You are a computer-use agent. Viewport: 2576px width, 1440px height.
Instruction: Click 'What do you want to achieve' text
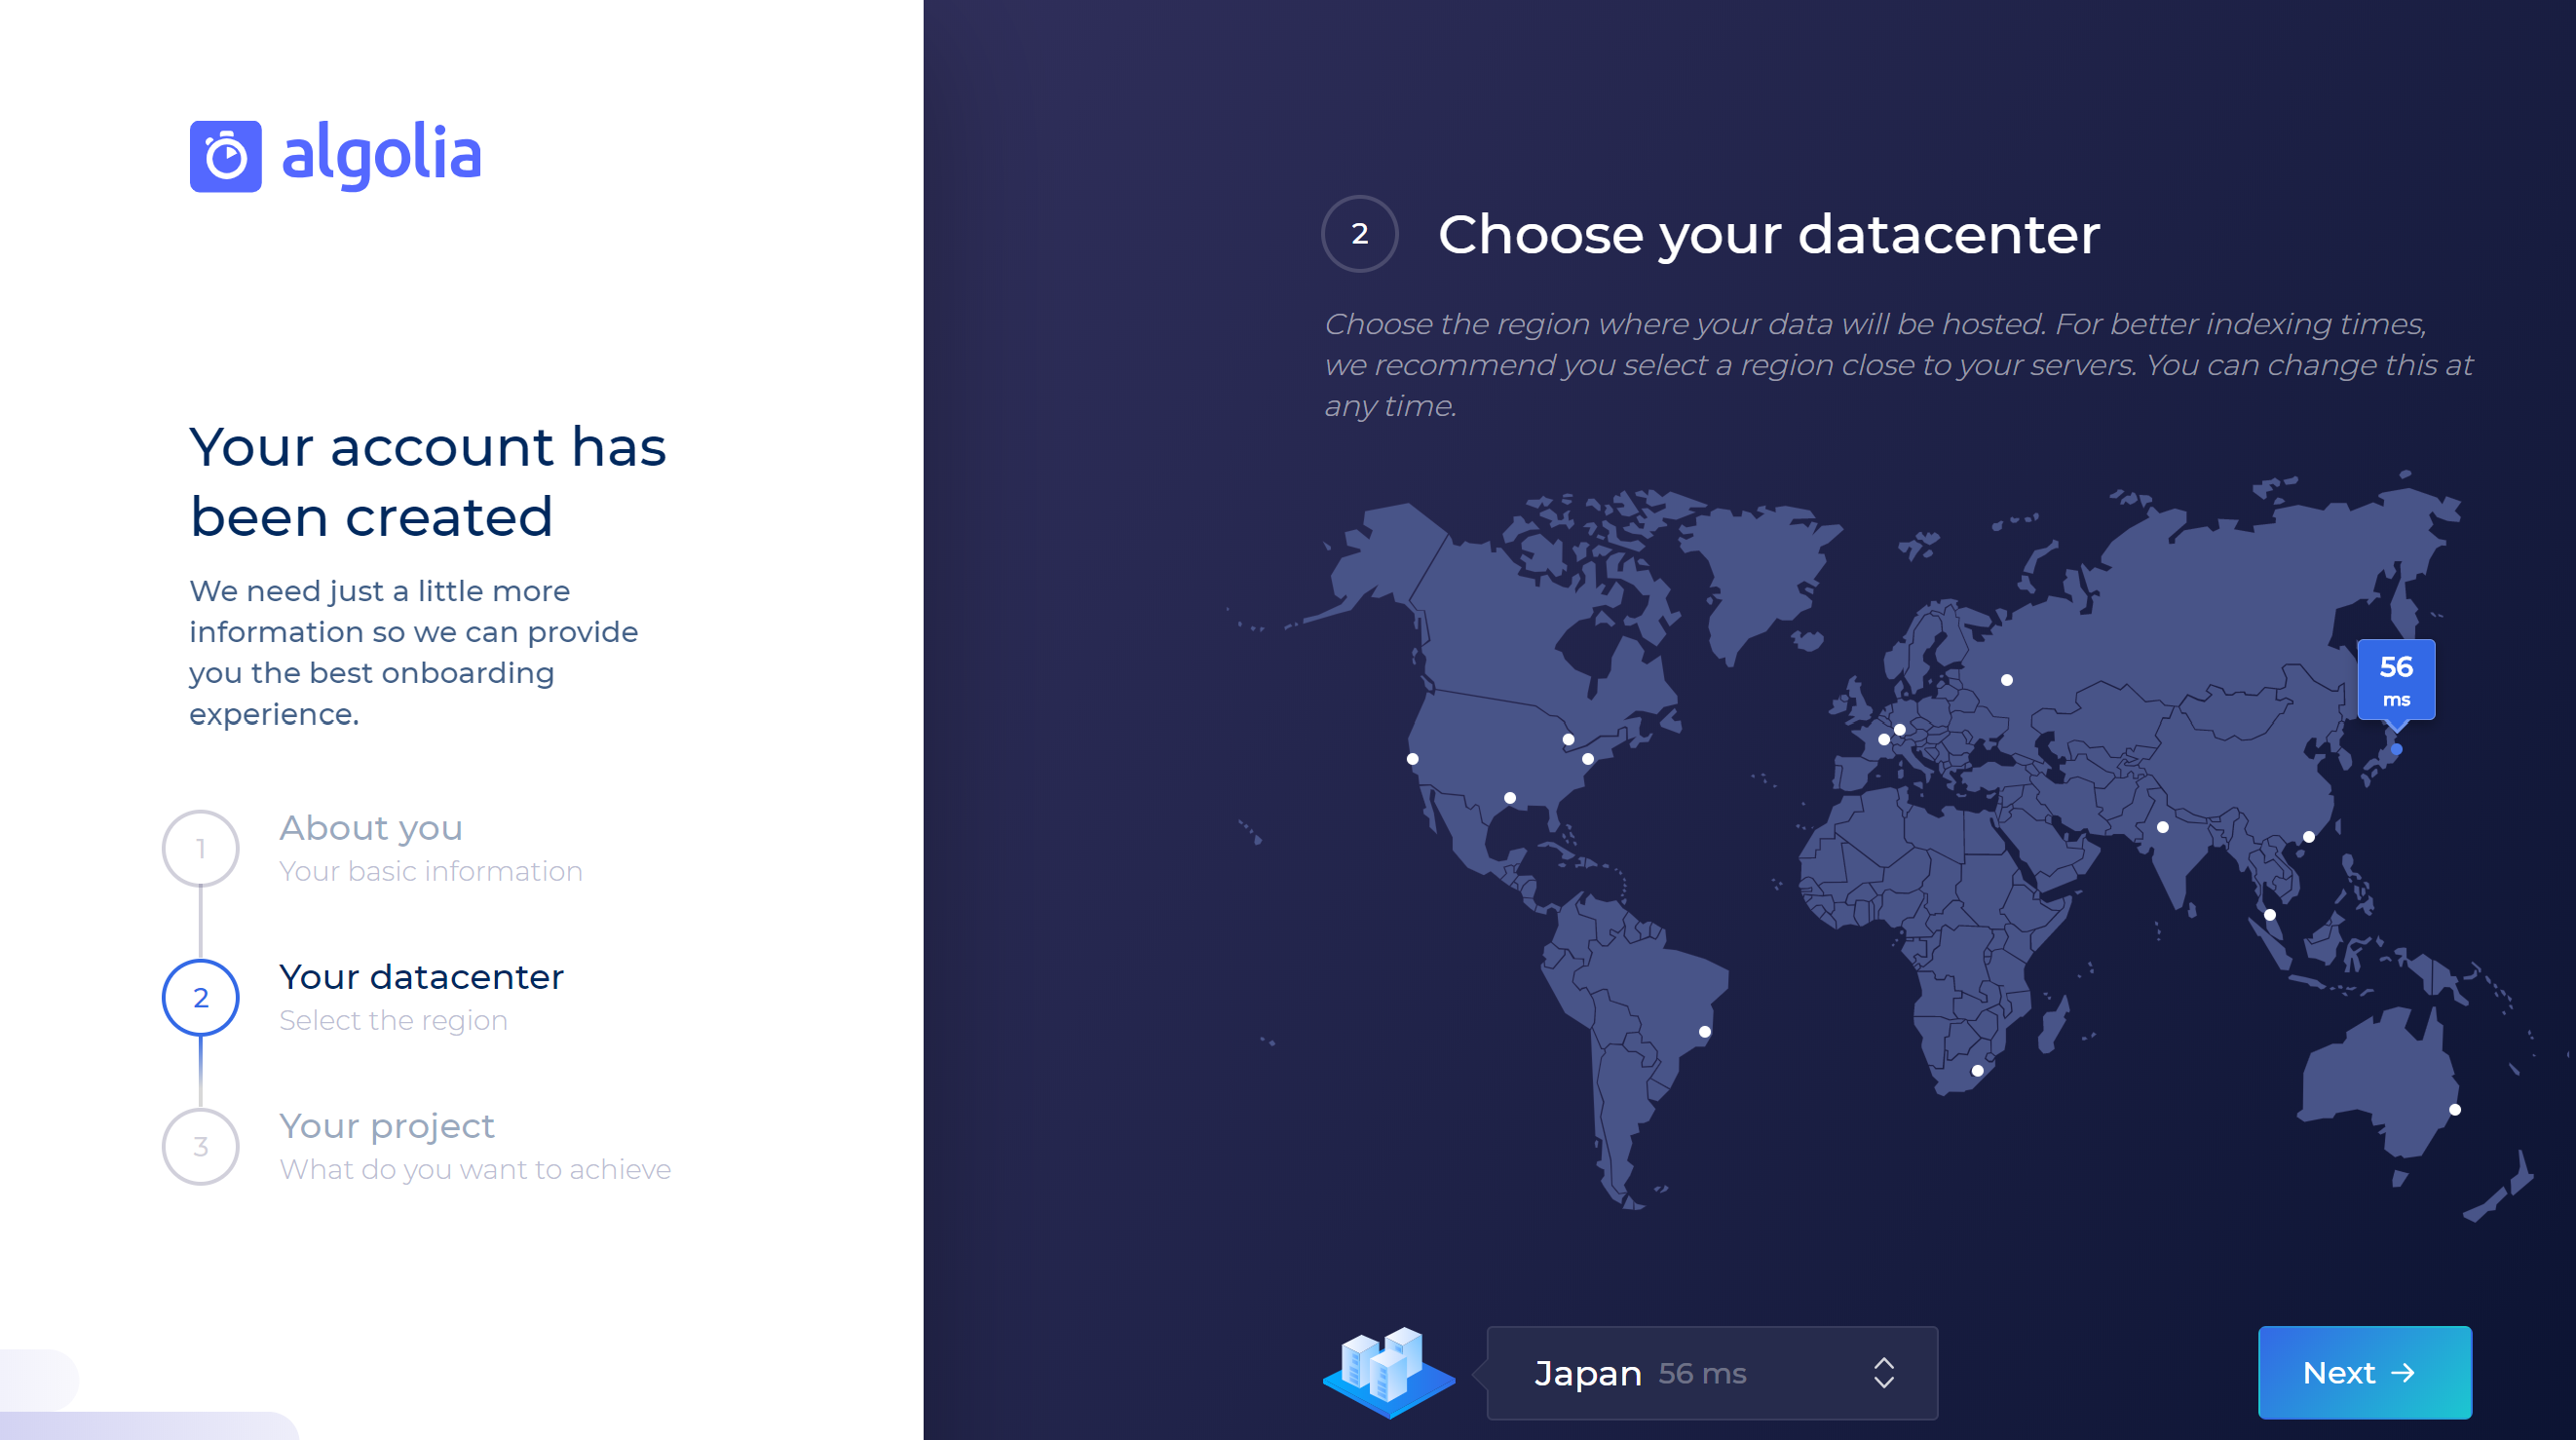[x=475, y=1169]
